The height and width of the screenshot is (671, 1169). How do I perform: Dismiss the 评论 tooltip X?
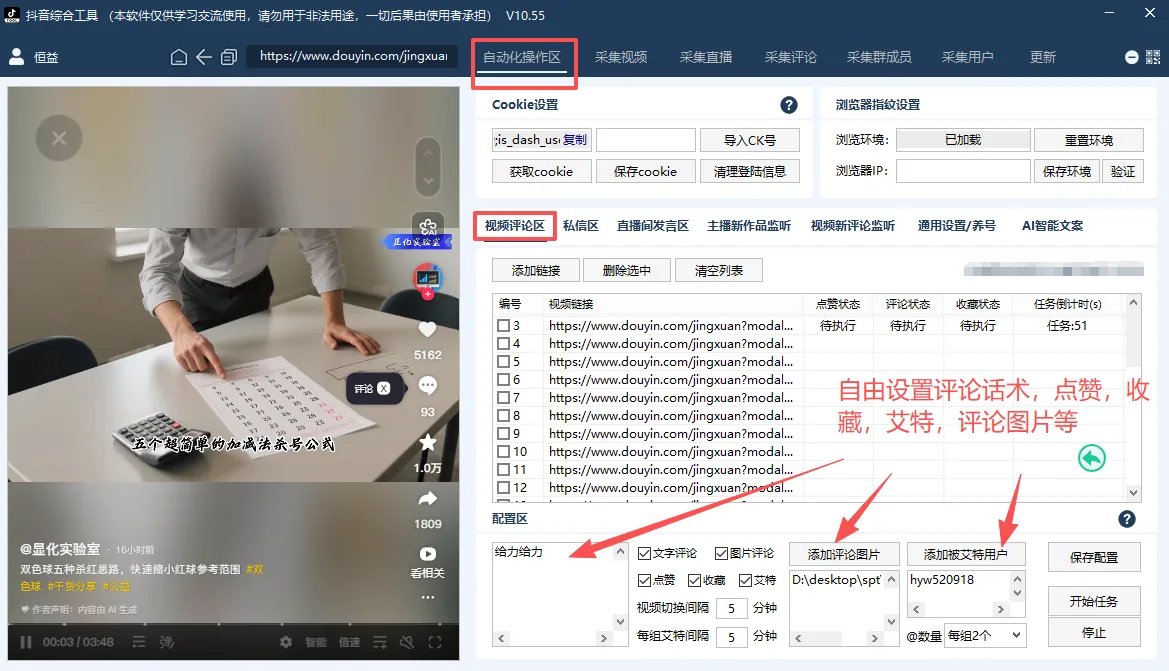383,388
